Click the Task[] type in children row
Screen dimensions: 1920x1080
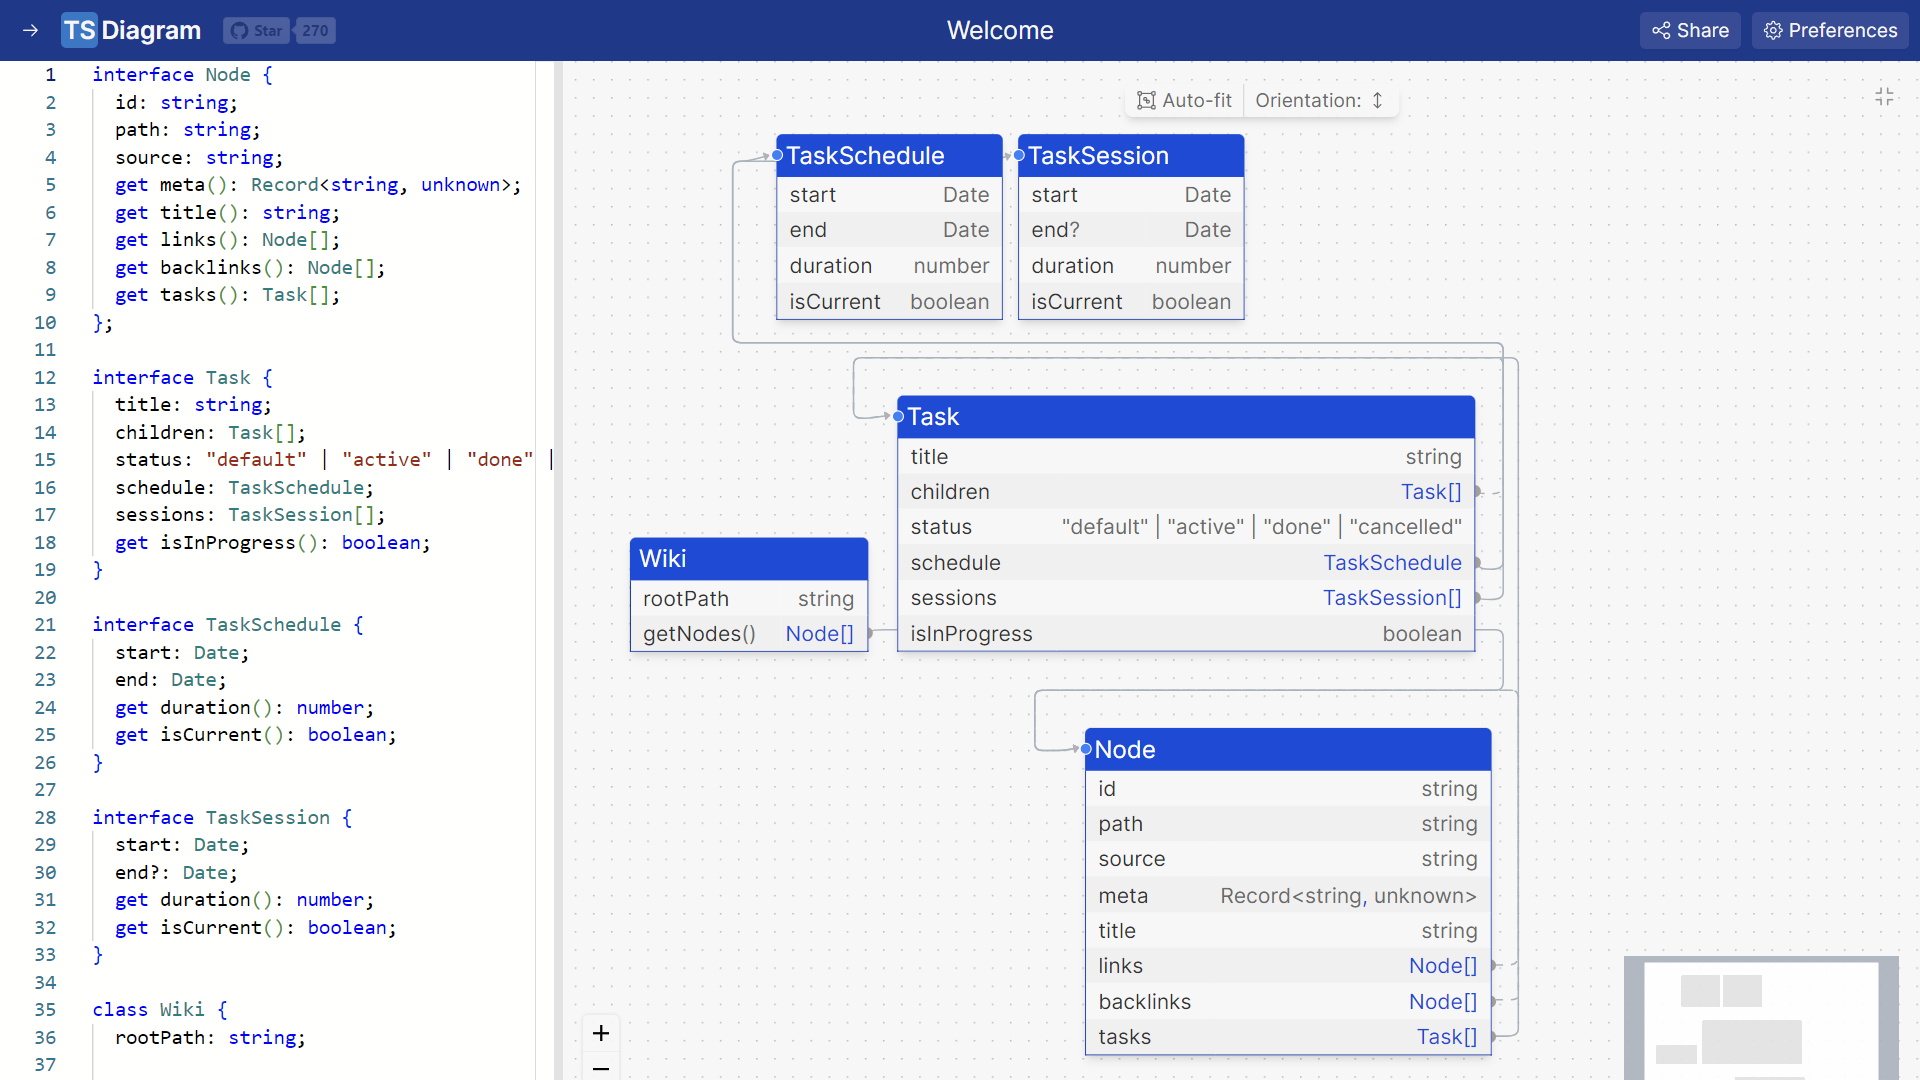[1431, 492]
